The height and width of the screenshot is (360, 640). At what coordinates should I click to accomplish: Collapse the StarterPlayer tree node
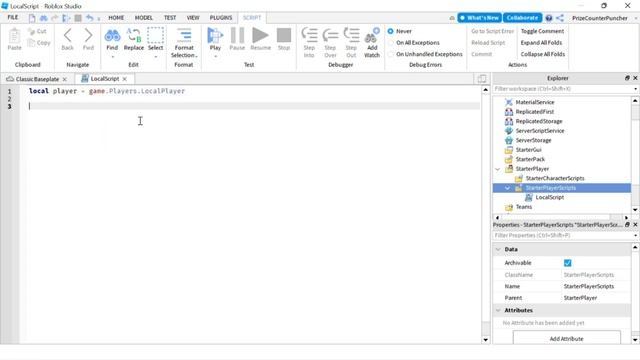pos(498,169)
